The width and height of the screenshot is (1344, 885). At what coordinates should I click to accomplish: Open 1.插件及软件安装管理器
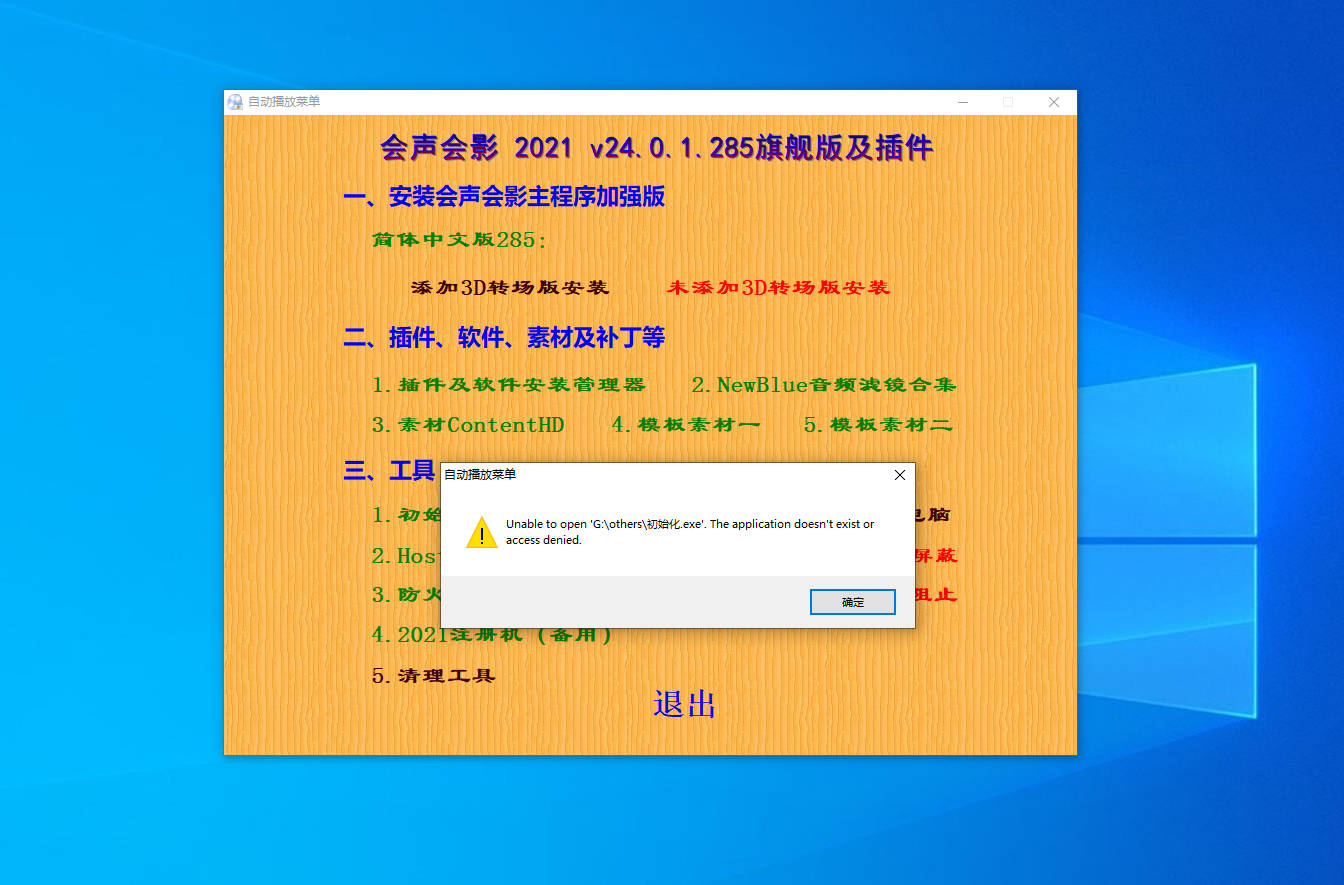pos(509,385)
